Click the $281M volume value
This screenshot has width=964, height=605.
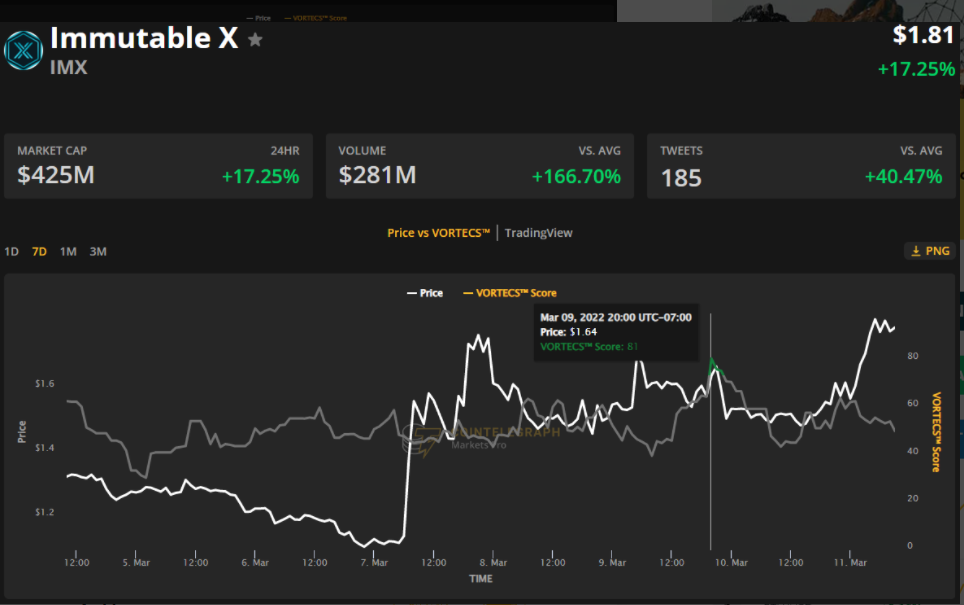(377, 175)
